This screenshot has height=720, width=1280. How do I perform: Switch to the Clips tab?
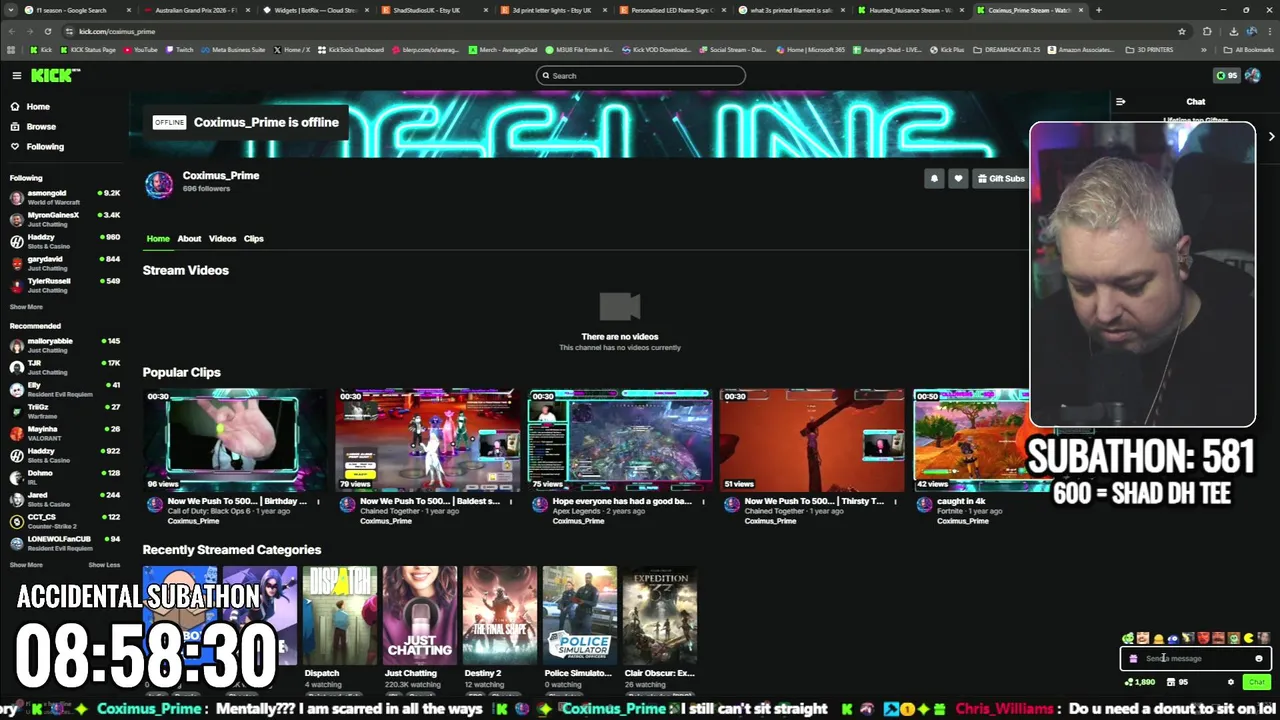point(254,238)
